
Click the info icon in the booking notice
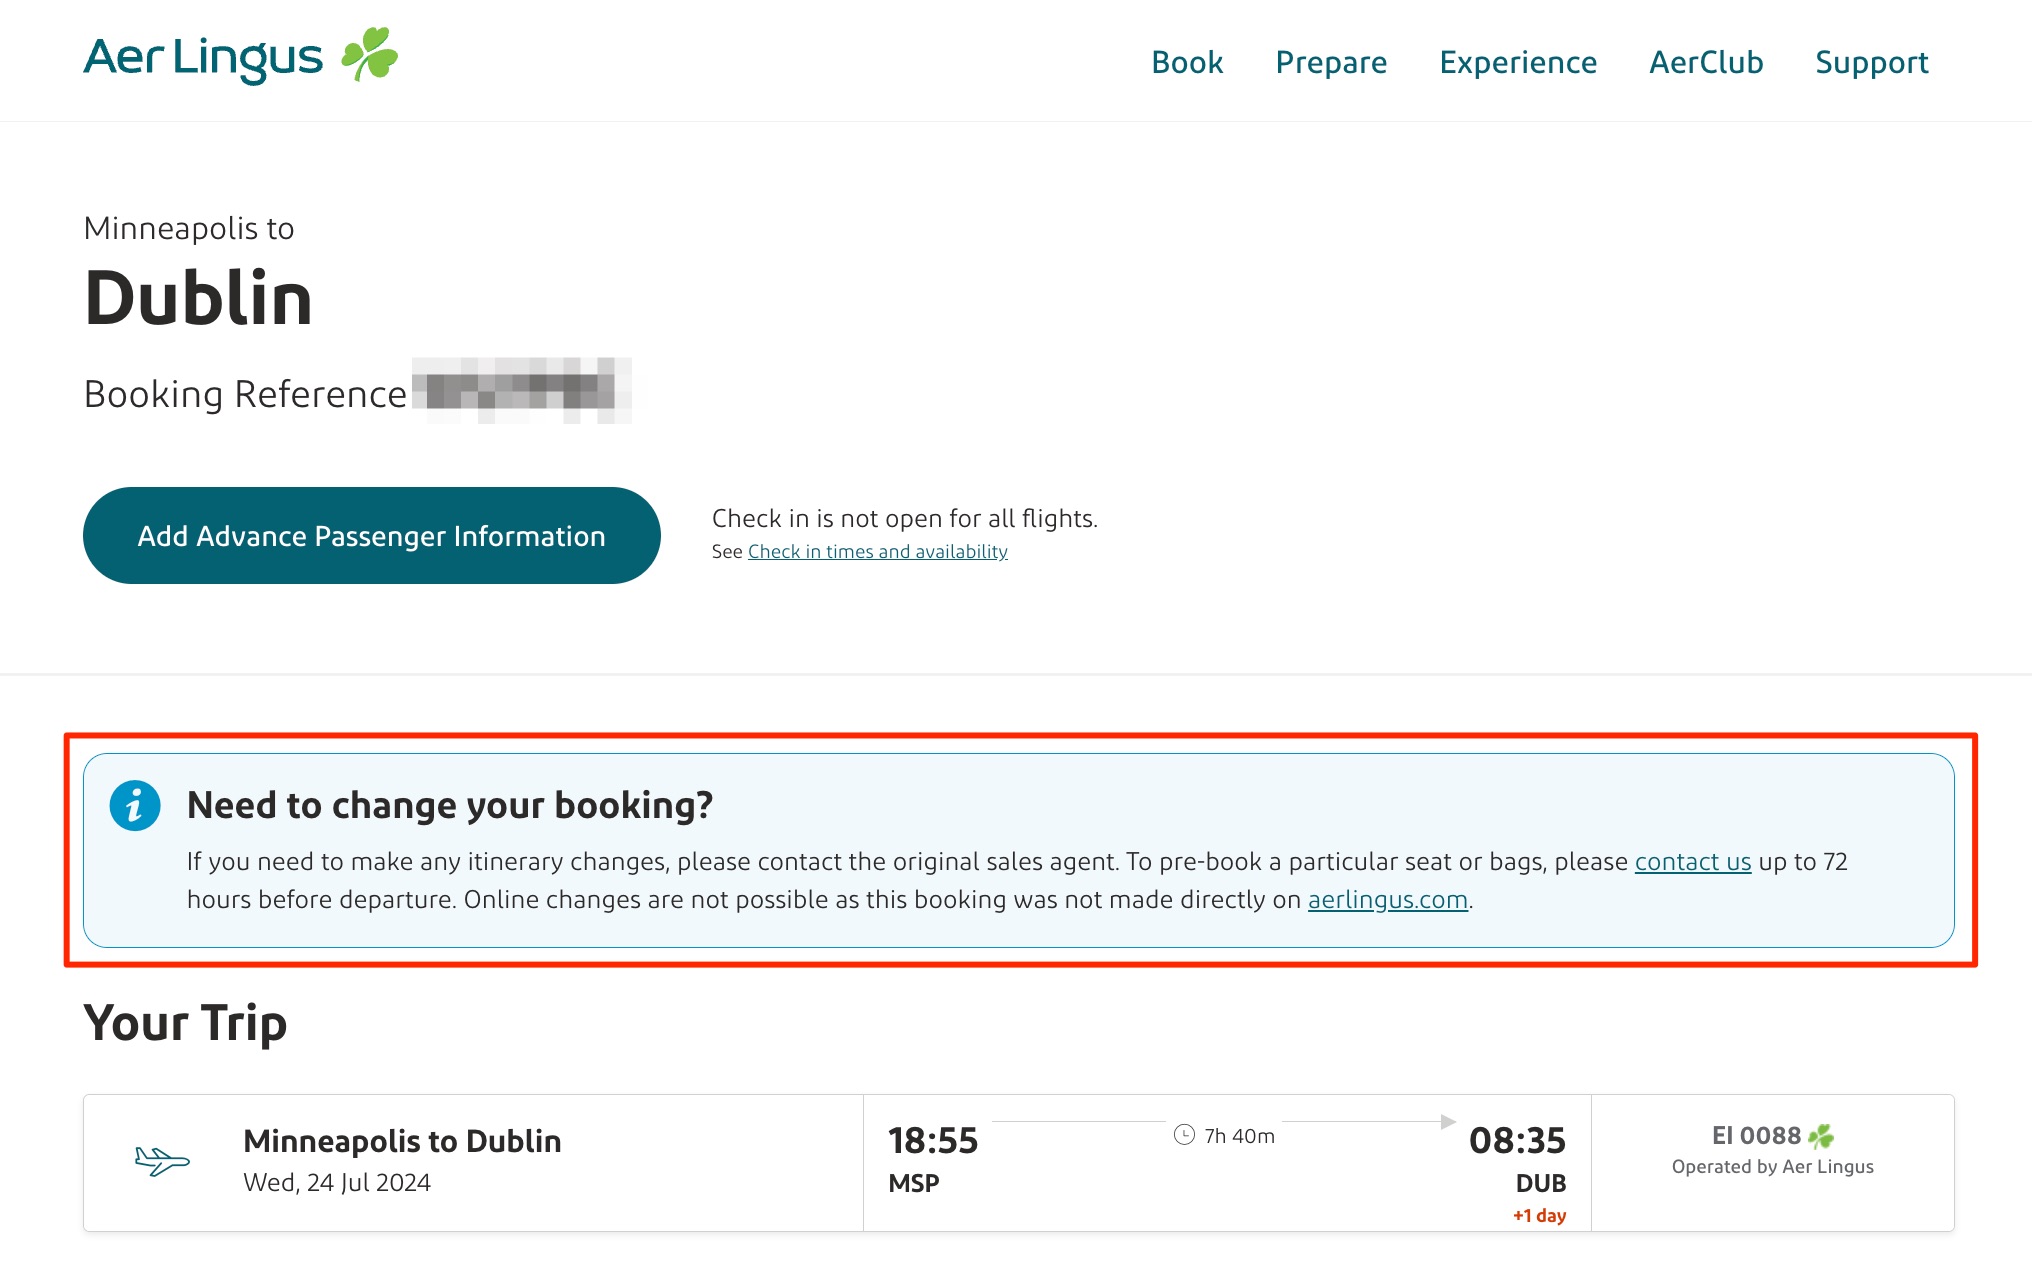point(134,805)
